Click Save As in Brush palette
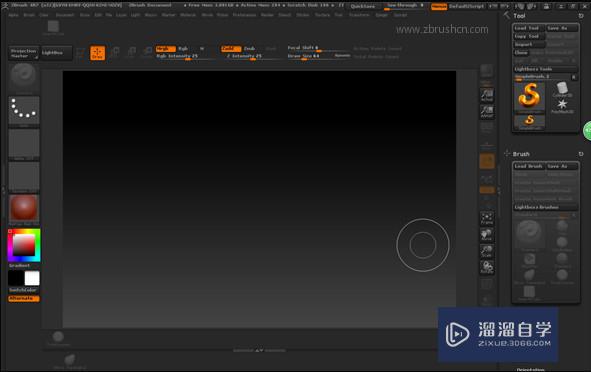The width and height of the screenshot is (591, 372). 562,166
